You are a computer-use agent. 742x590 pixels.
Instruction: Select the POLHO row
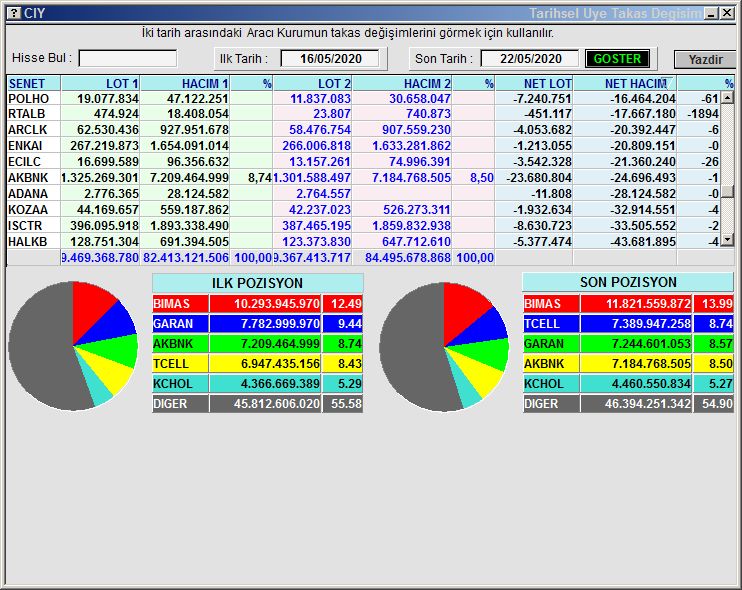tap(363, 98)
